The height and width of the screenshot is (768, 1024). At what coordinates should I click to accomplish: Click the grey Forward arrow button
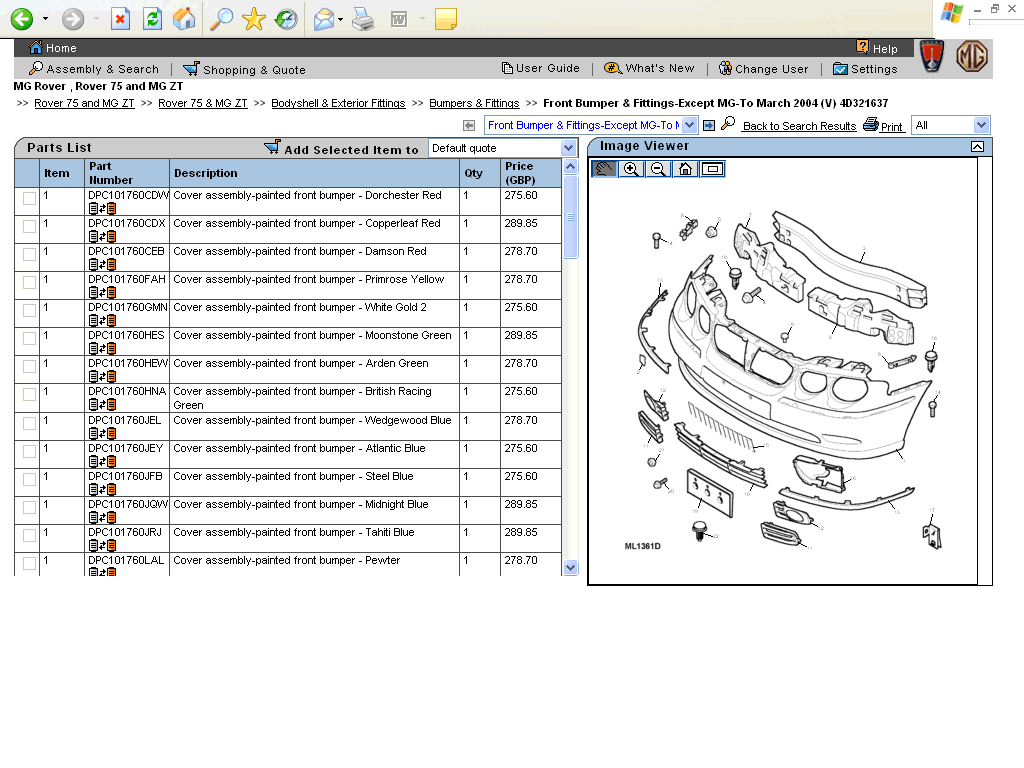click(72, 19)
